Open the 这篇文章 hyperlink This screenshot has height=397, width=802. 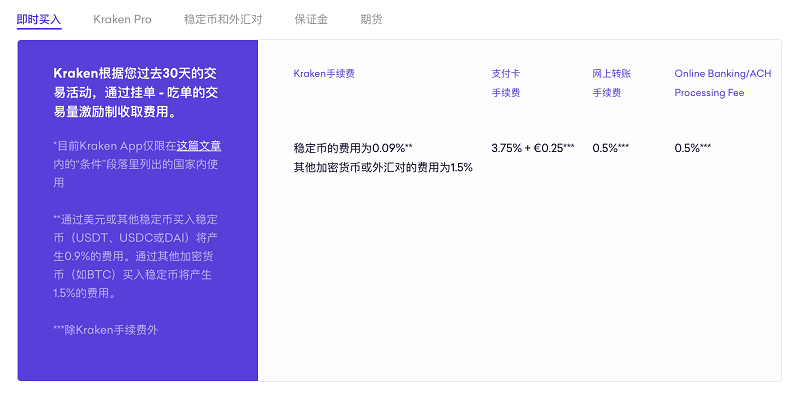(199, 146)
